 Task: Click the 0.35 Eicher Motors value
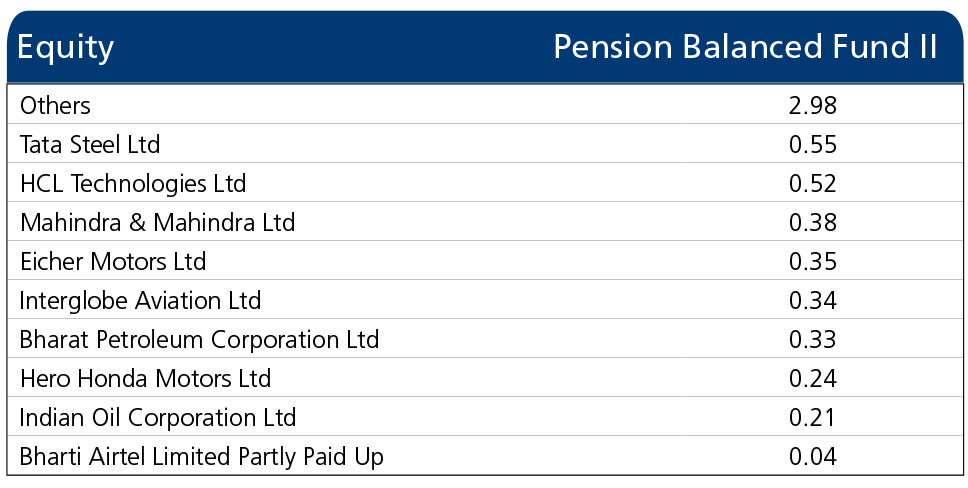(x=812, y=261)
